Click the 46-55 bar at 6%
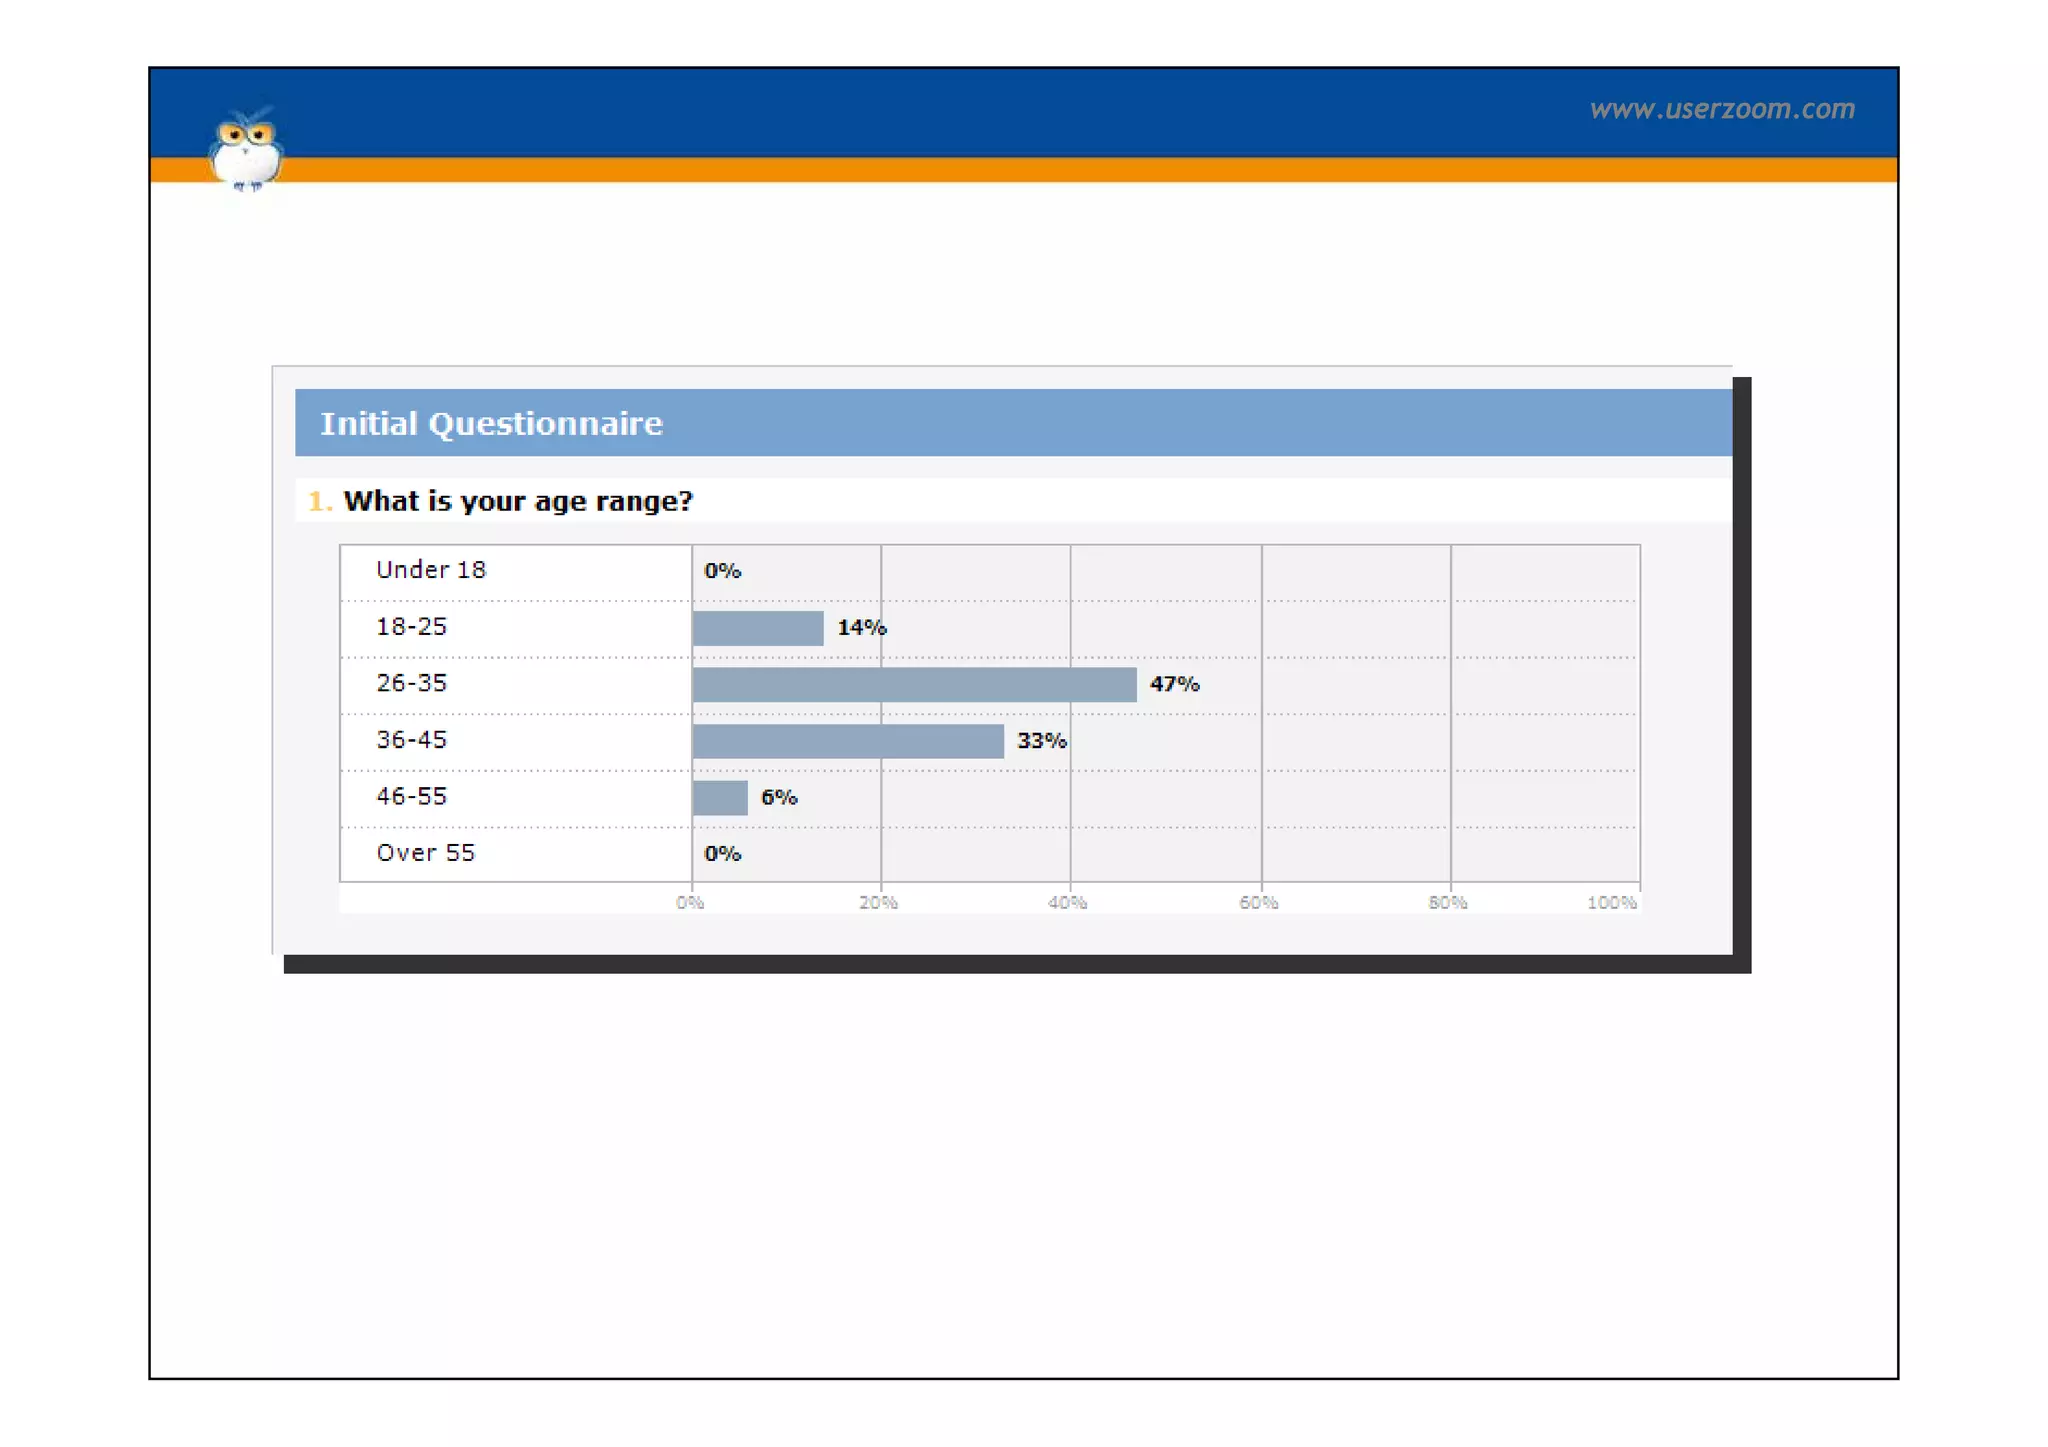The width and height of the screenshot is (2048, 1447). 719,798
